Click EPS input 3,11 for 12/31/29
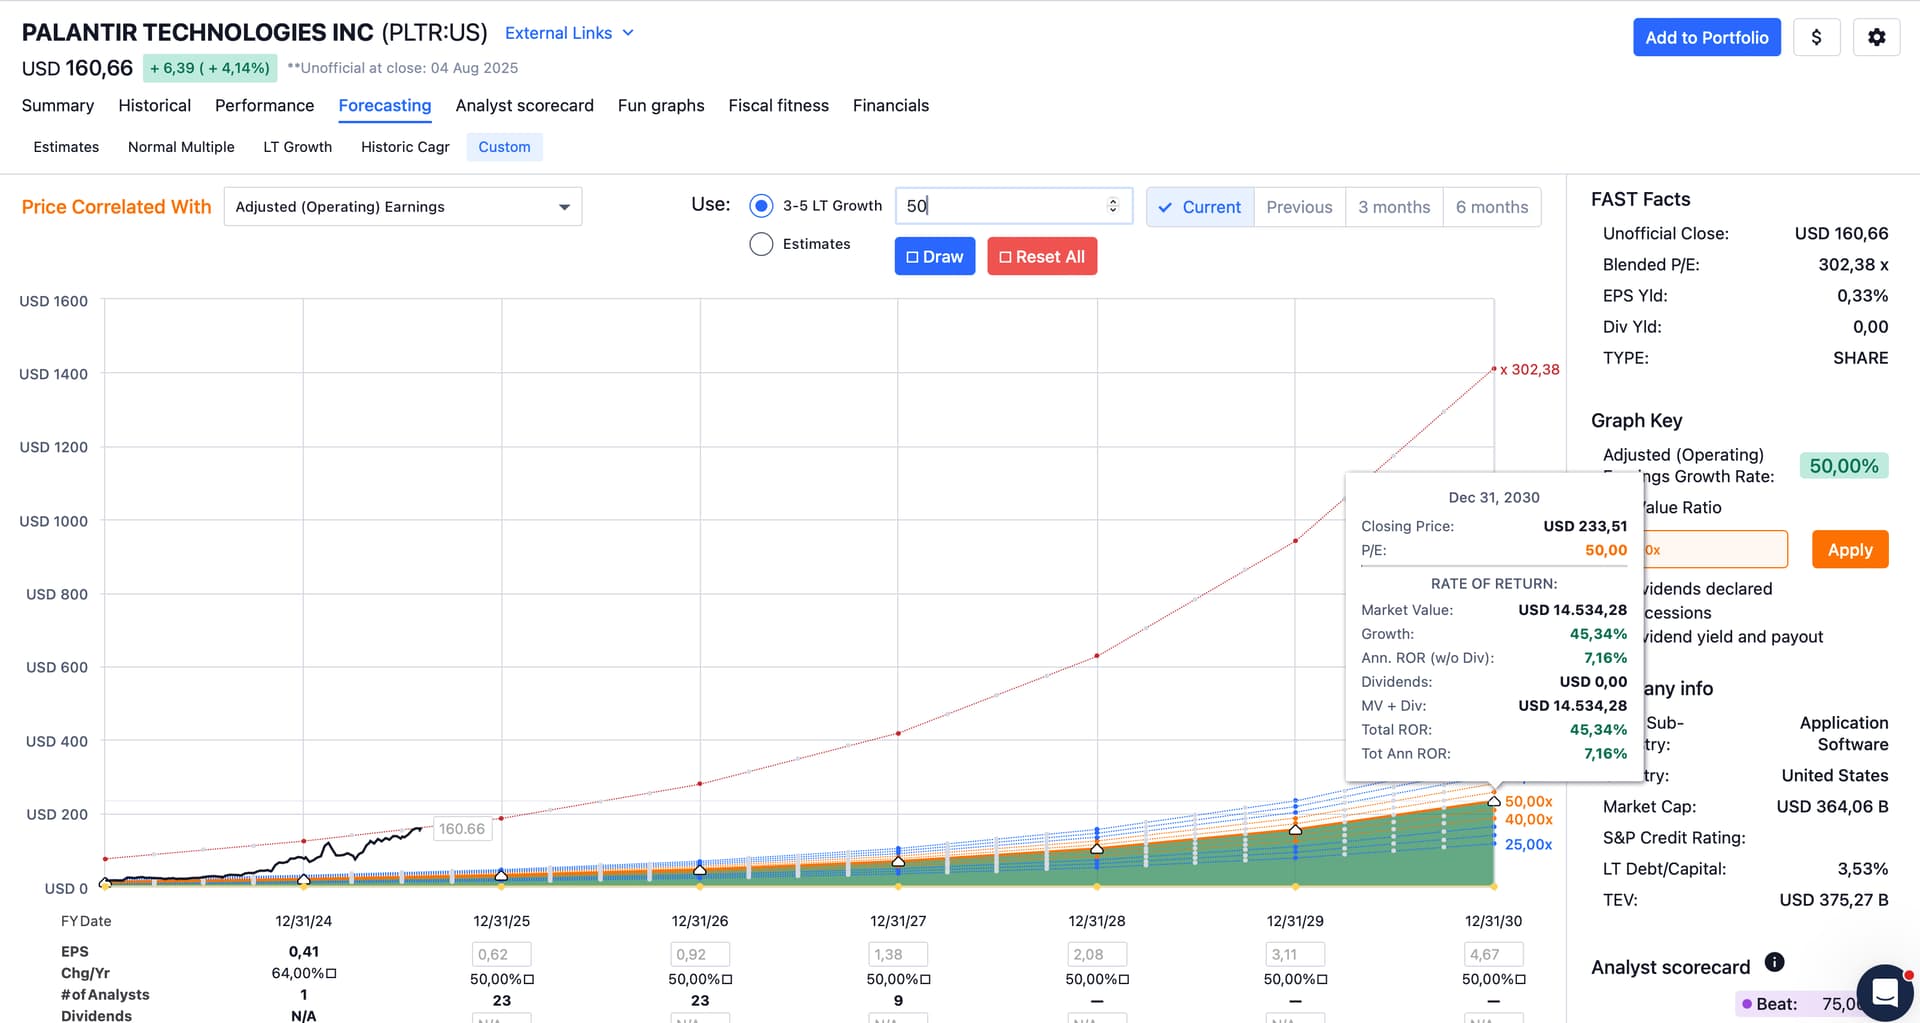Viewport: 1920px width, 1023px height. [x=1295, y=954]
